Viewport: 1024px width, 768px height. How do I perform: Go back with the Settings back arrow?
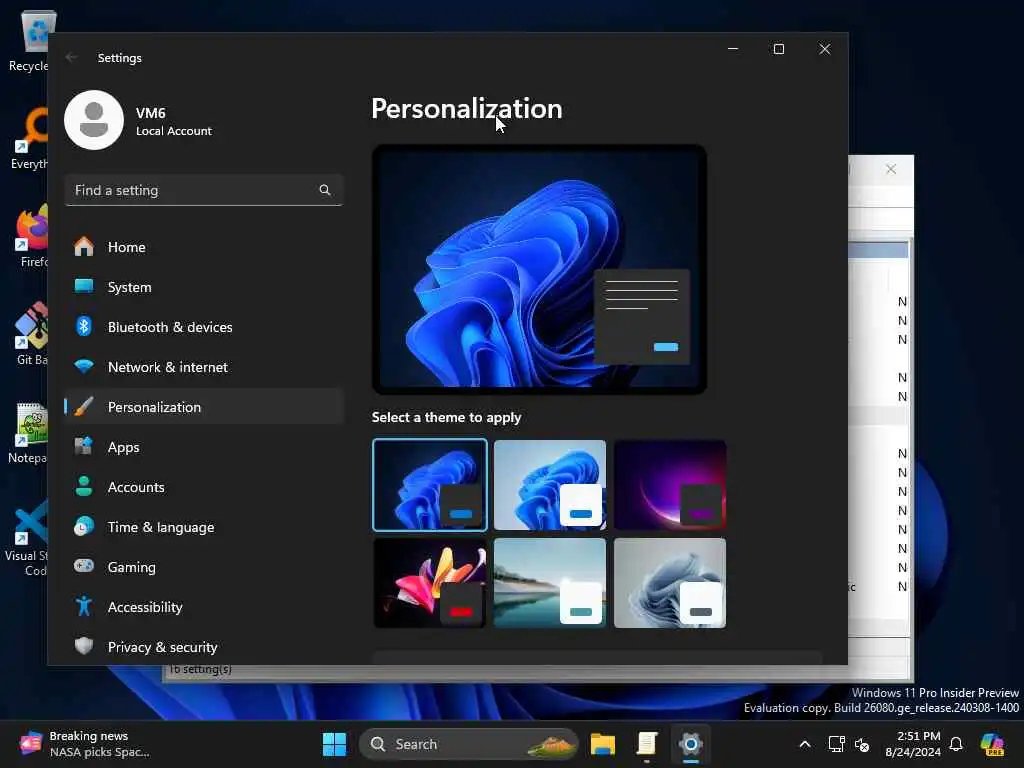[x=71, y=57]
